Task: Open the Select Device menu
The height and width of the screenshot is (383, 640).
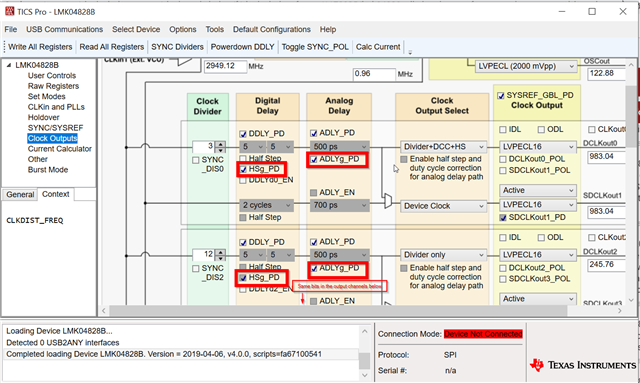Action: pos(136,29)
